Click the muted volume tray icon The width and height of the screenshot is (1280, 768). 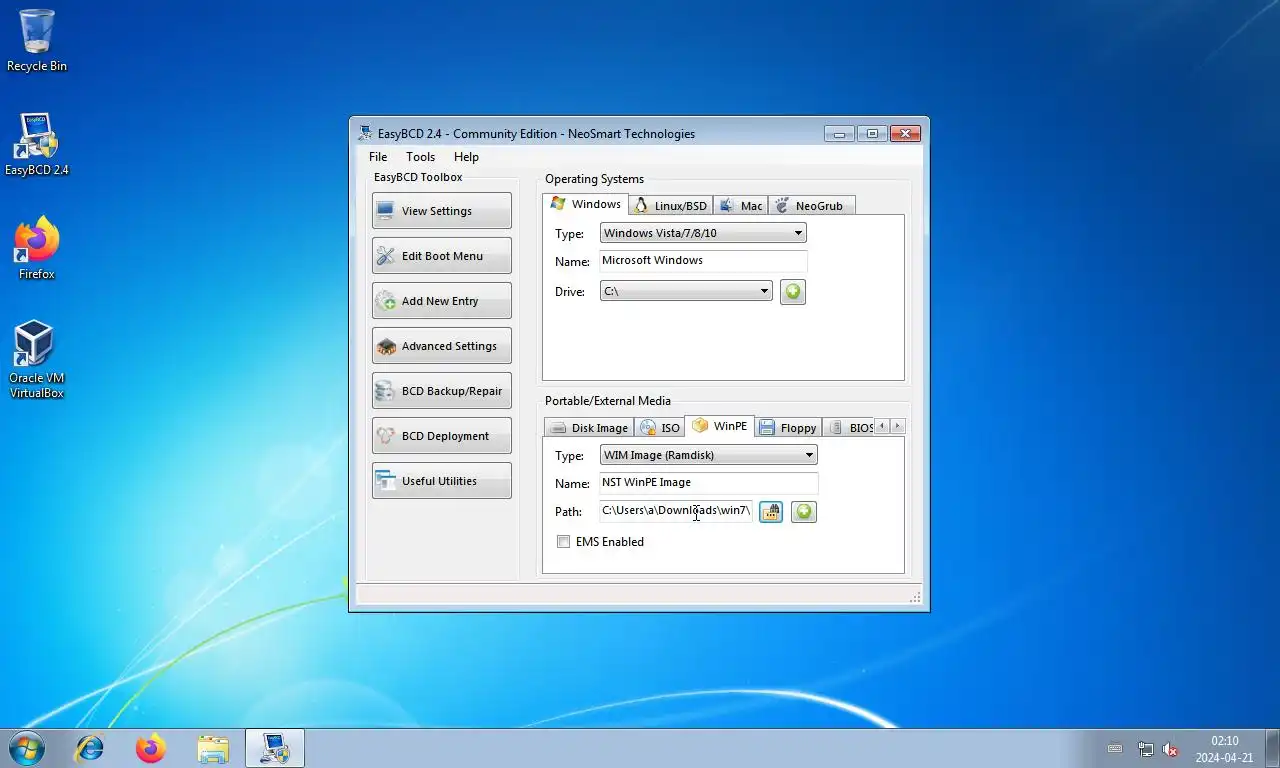click(1170, 749)
